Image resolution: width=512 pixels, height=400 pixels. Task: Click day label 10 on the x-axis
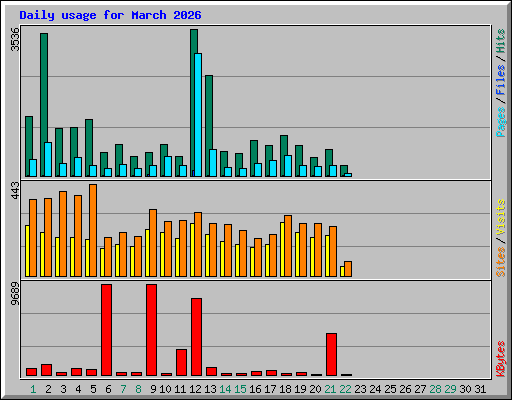click(x=165, y=389)
